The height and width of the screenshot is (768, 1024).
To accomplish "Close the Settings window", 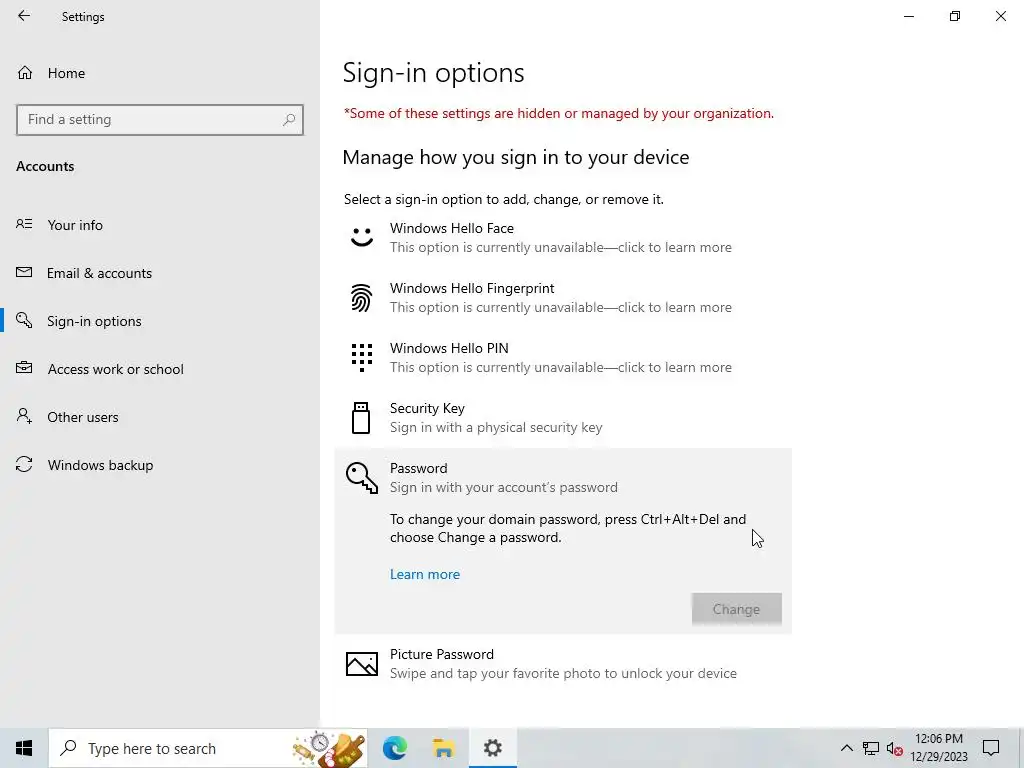I will [1000, 16].
